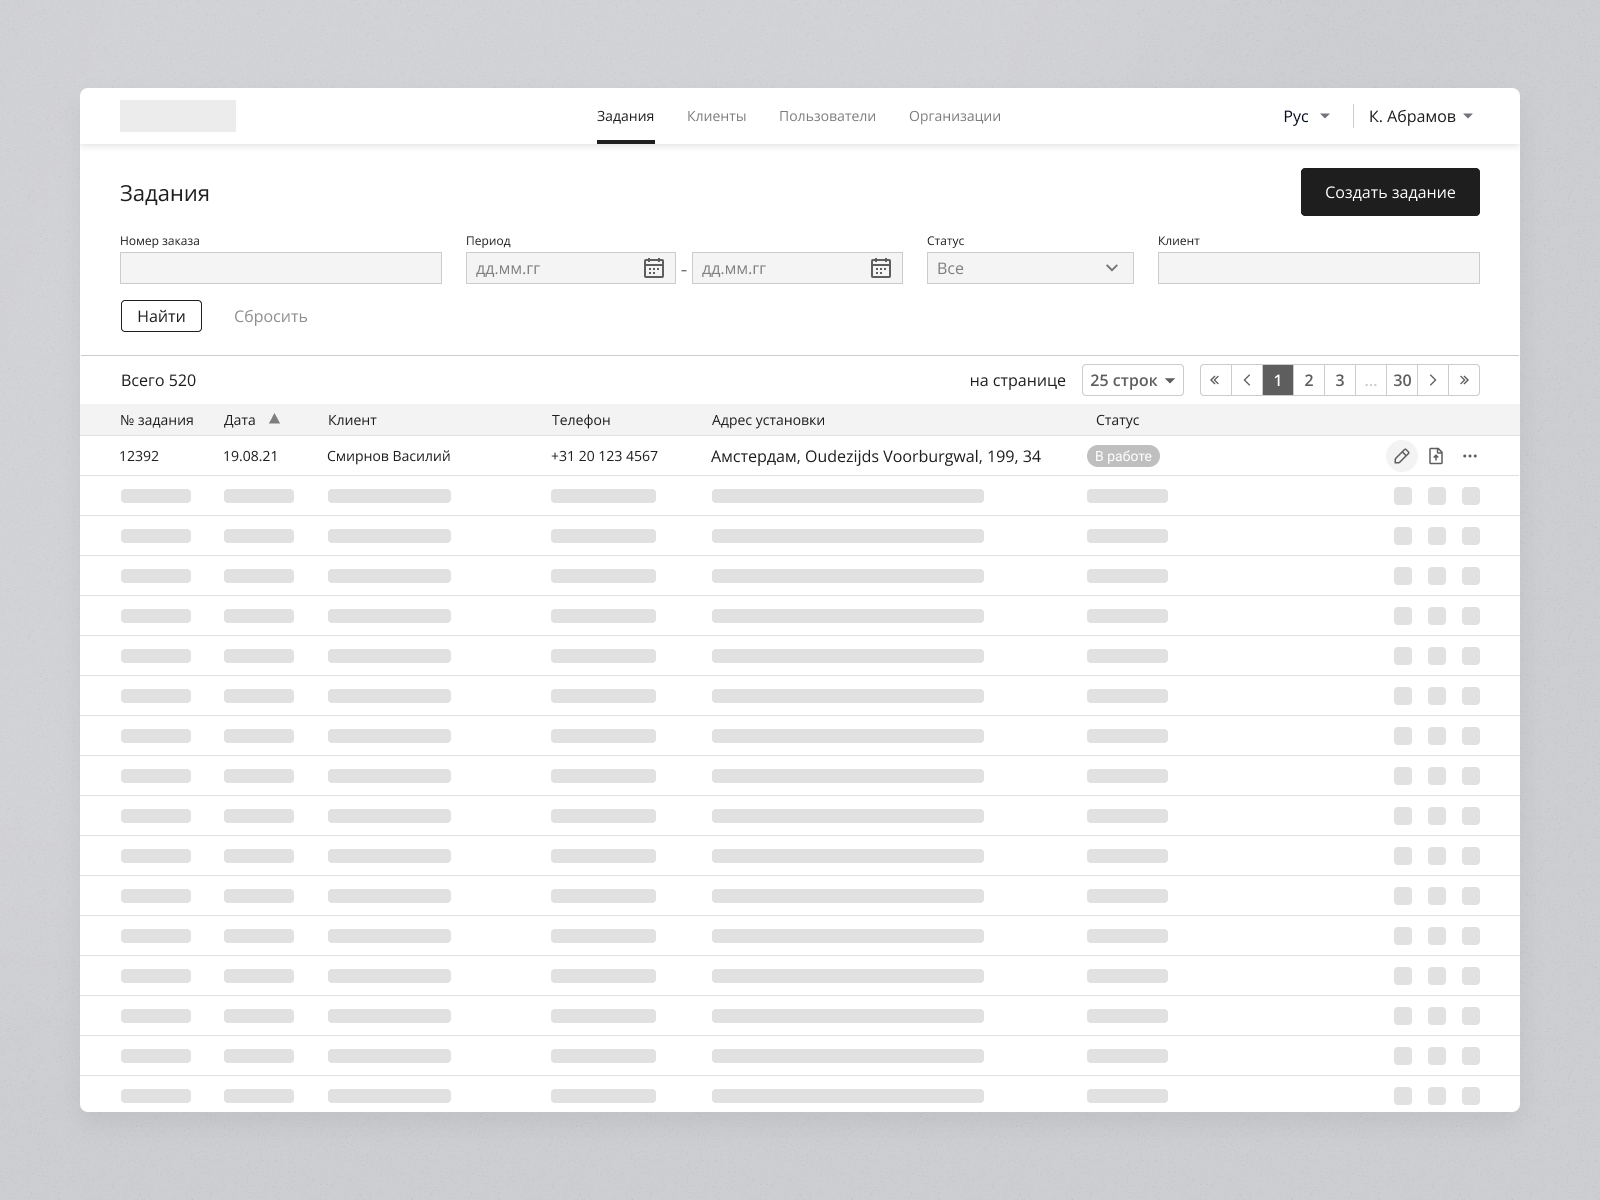This screenshot has width=1600, height=1200.
Task: Open the start date calendar picker
Action: [654, 268]
